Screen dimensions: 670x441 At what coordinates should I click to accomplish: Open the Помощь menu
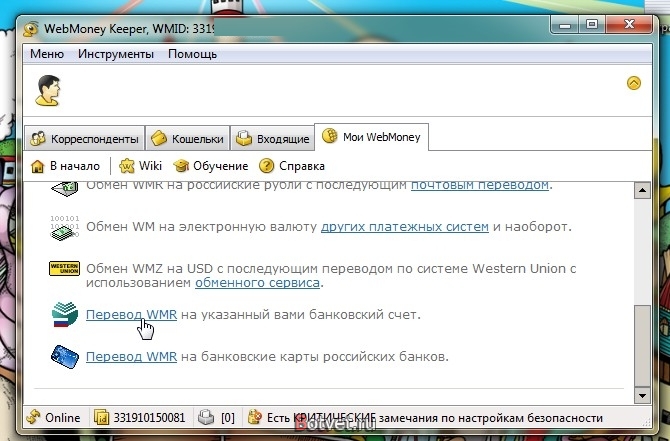click(192, 54)
